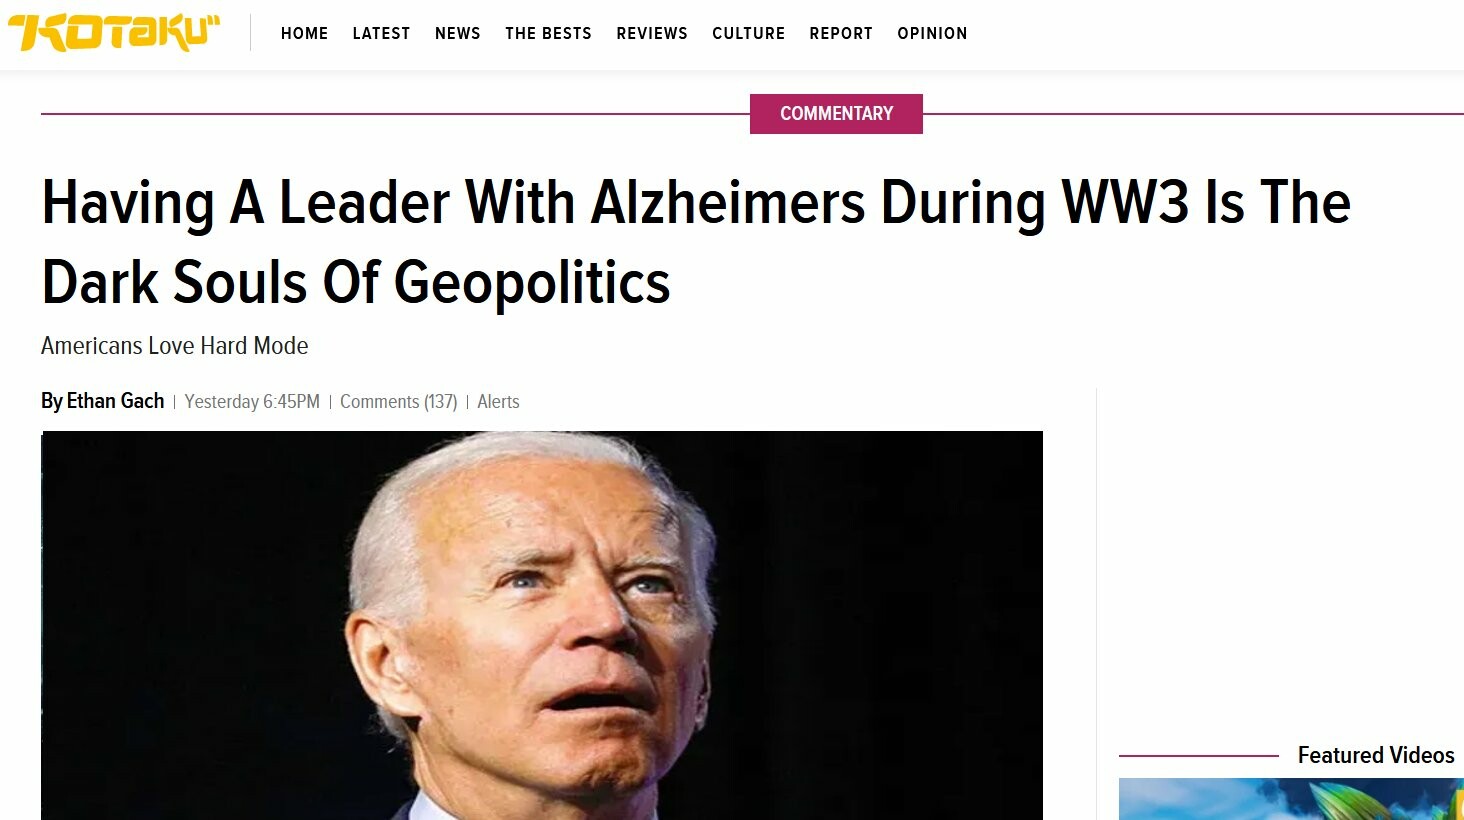
Task: Click the COMMENTARY category tag
Action: point(836,114)
